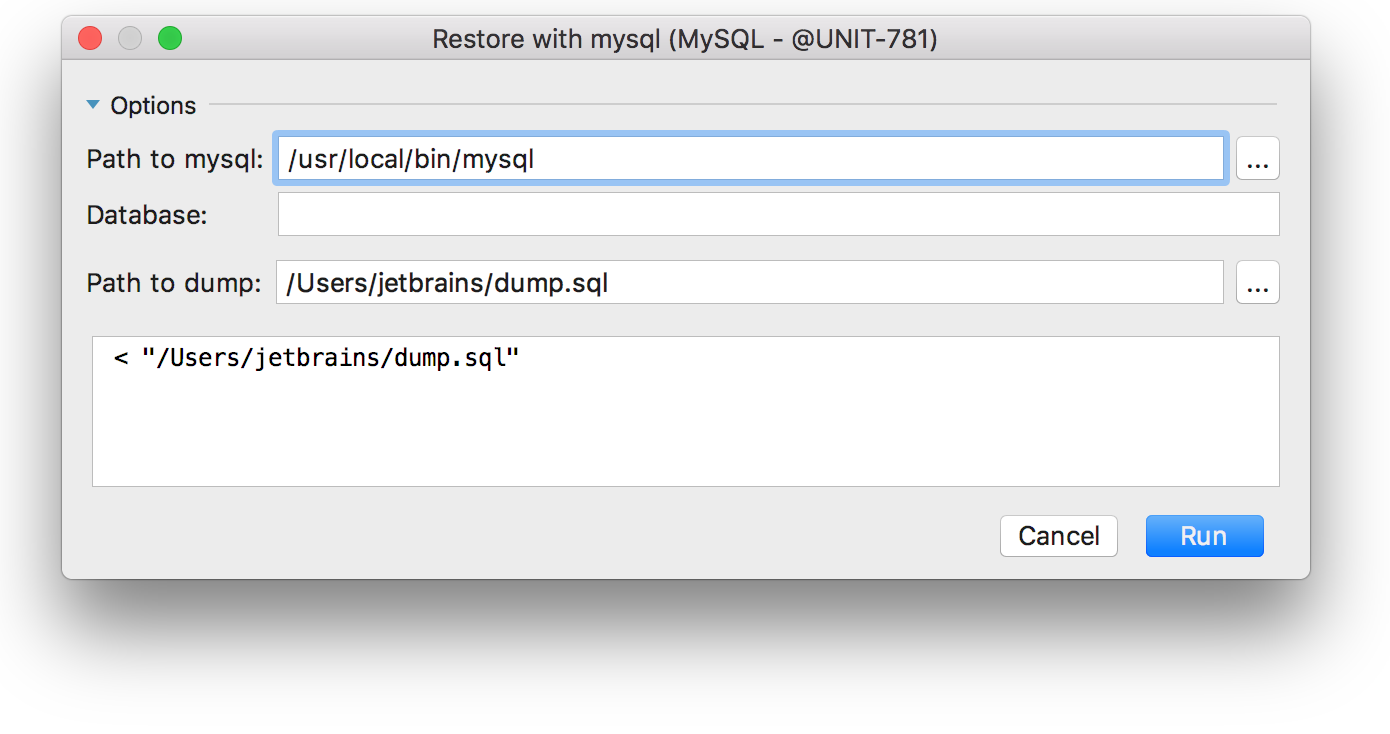Click the green zoom window button
Image resolution: width=1390 pixels, height=734 pixels.
tap(170, 39)
